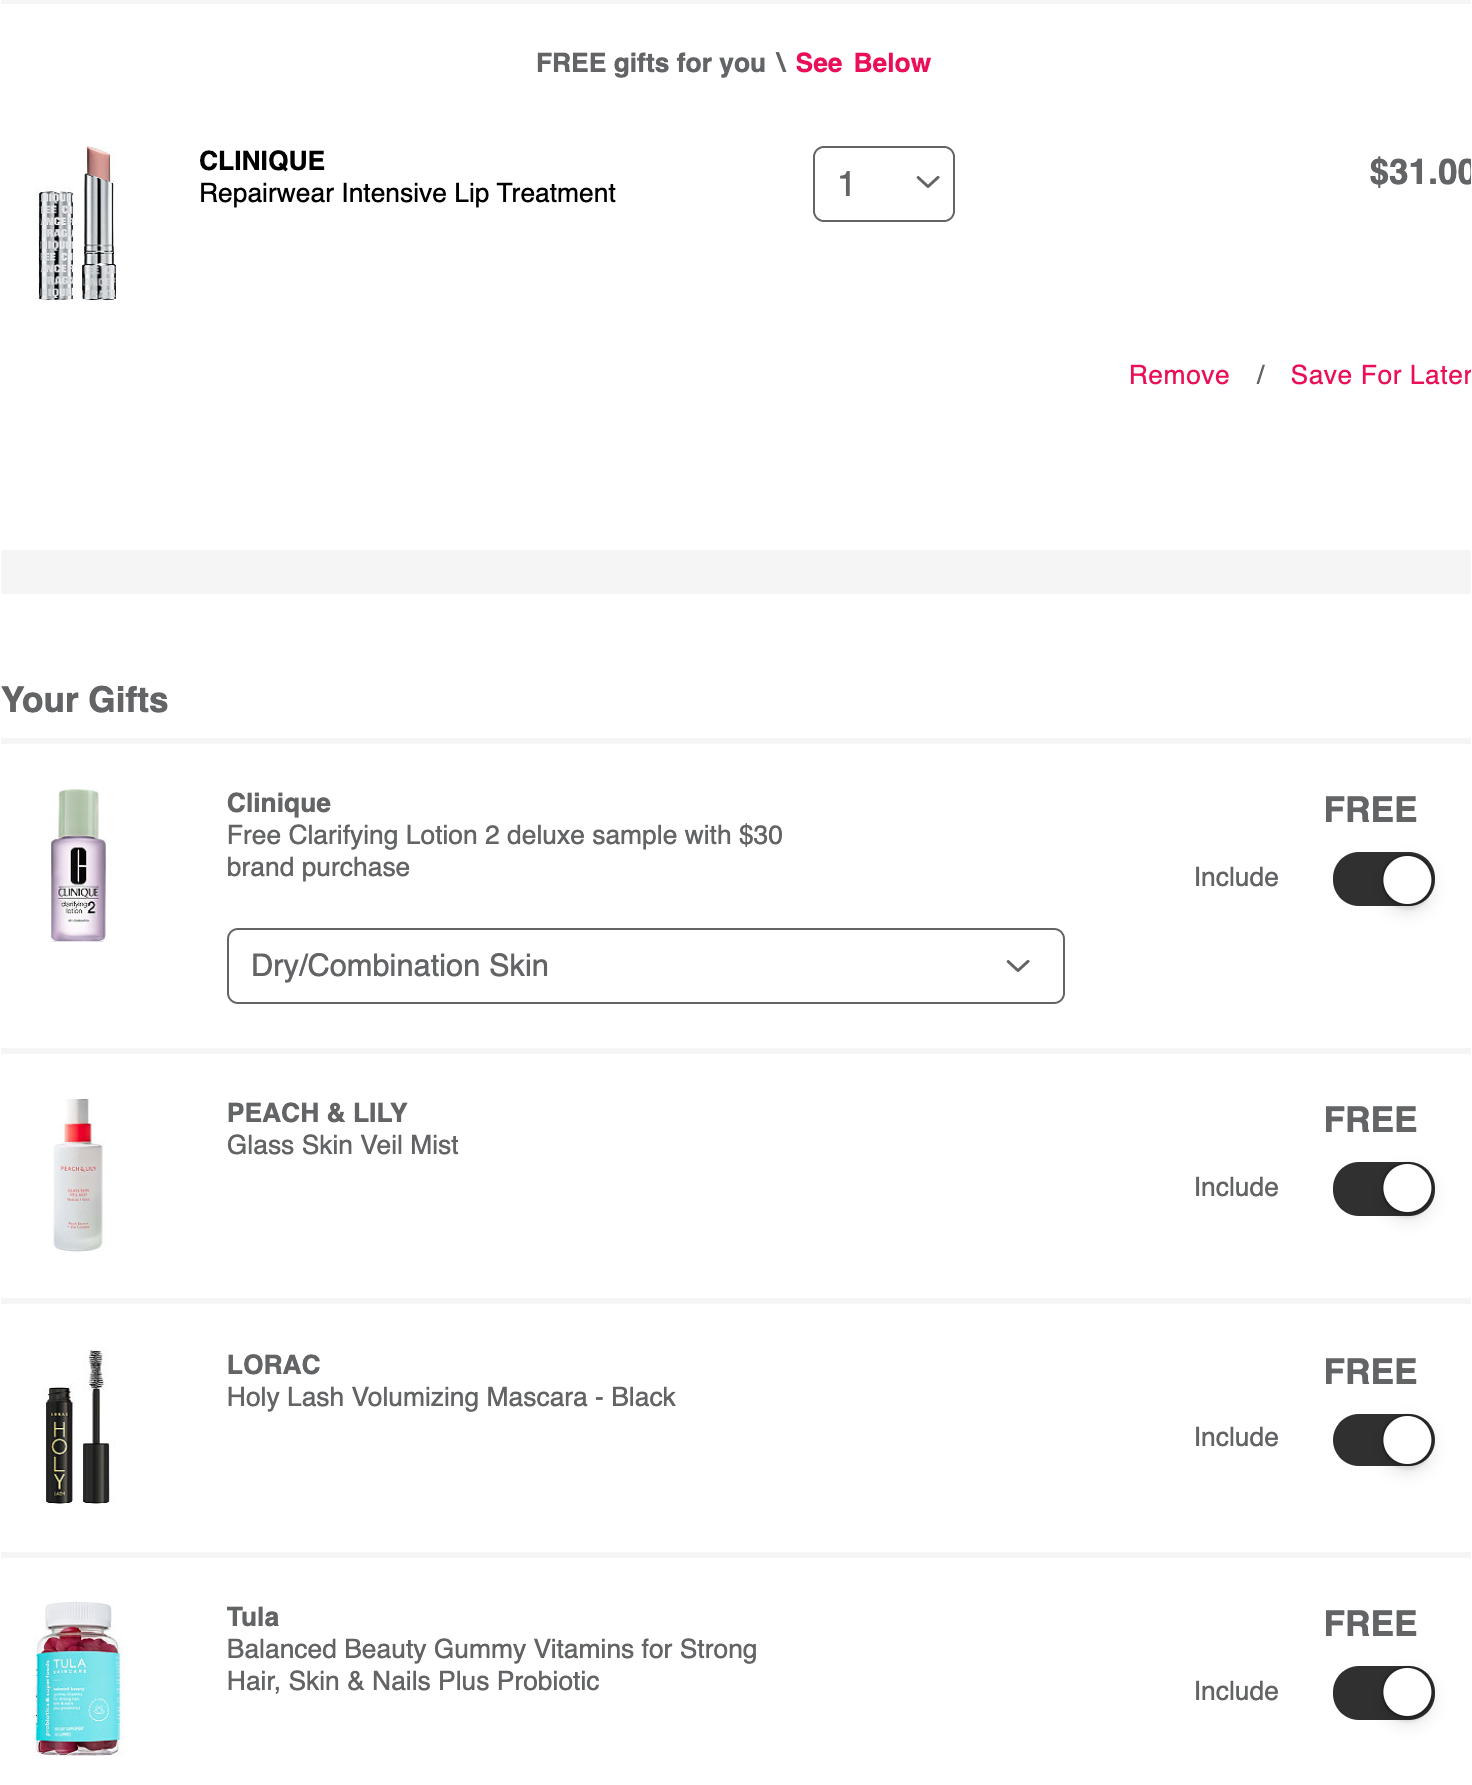Save the lip treatment for later
Image resolution: width=1472 pixels, height=1785 pixels.
pyautogui.click(x=1380, y=375)
